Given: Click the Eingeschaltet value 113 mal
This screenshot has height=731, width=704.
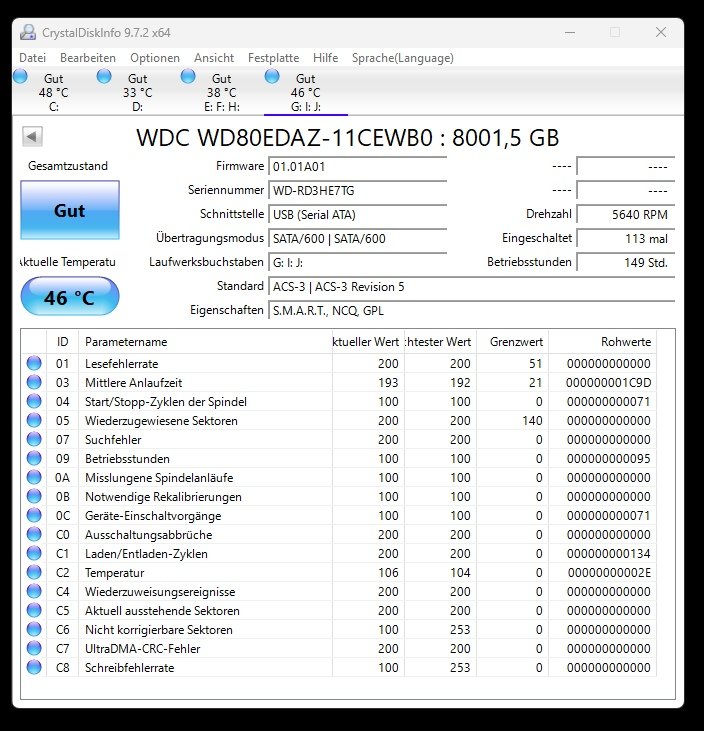Looking at the screenshot, I should coord(626,238).
